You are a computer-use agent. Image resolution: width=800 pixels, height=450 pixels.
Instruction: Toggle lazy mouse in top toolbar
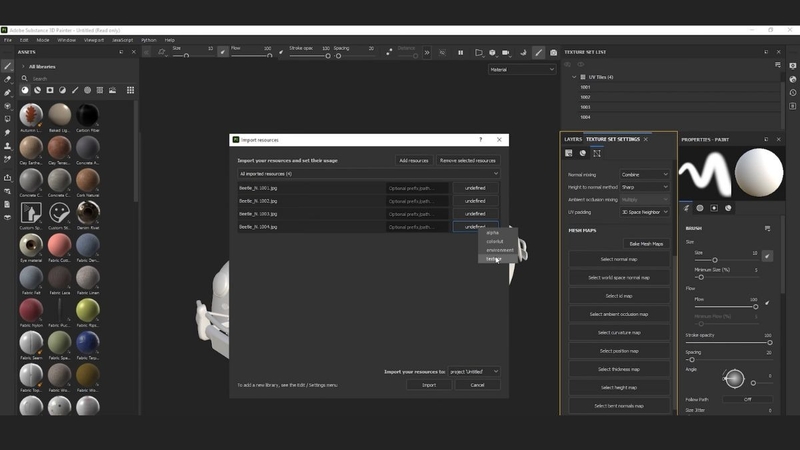point(389,52)
